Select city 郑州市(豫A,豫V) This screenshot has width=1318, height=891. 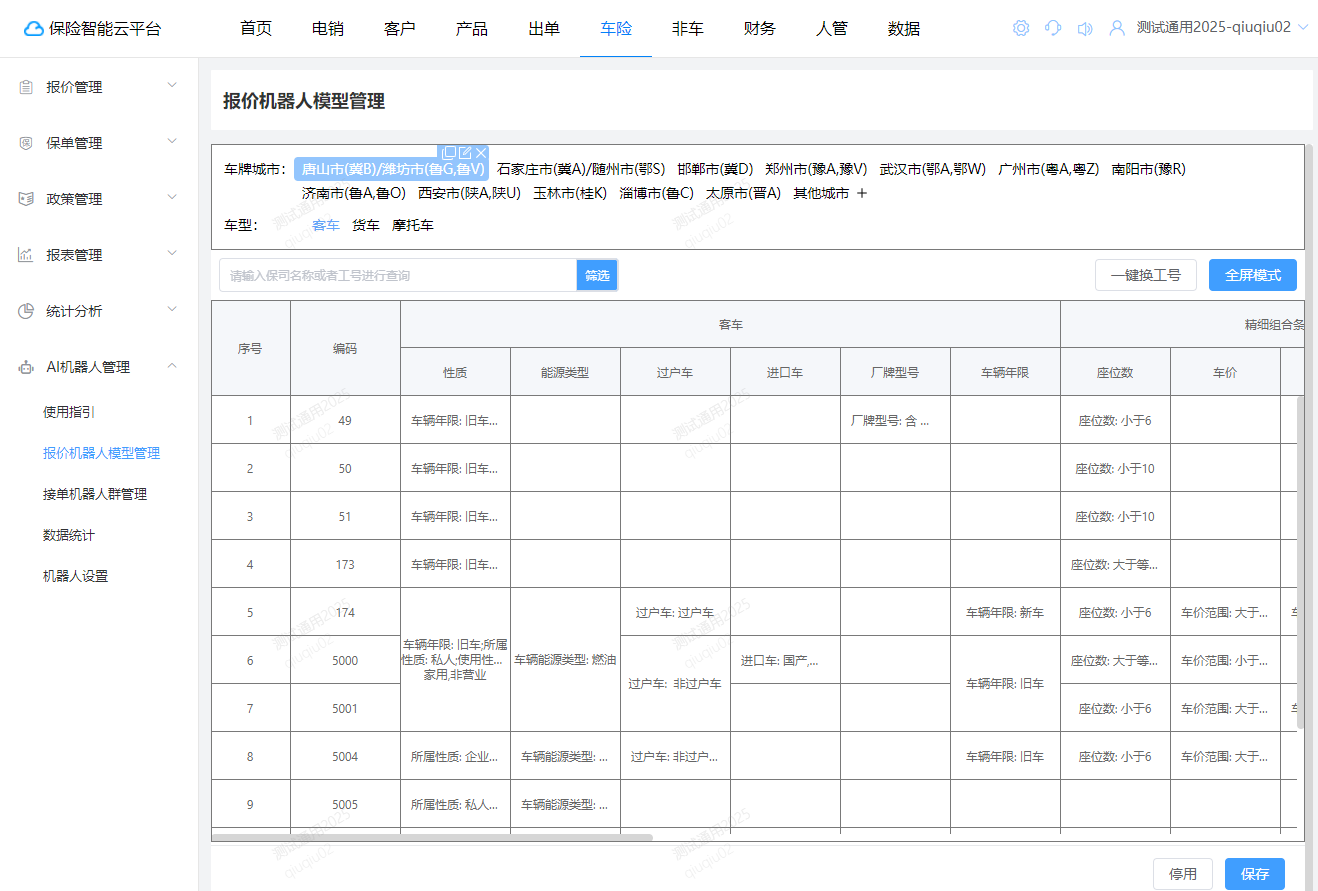click(x=816, y=169)
